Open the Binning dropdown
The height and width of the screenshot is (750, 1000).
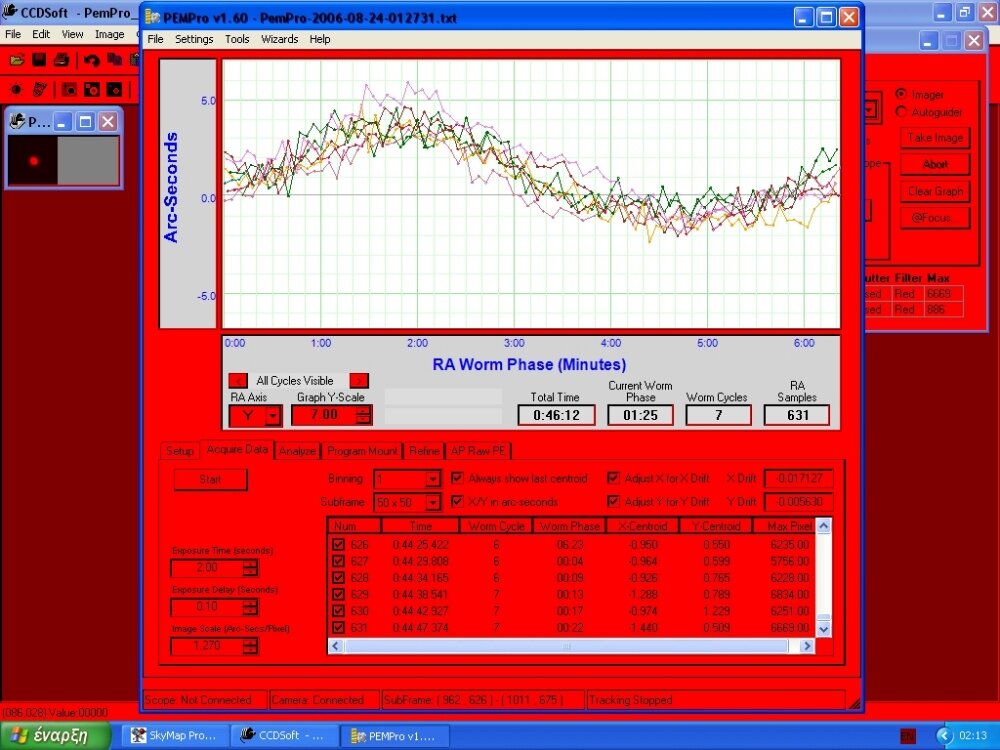pyautogui.click(x=434, y=478)
